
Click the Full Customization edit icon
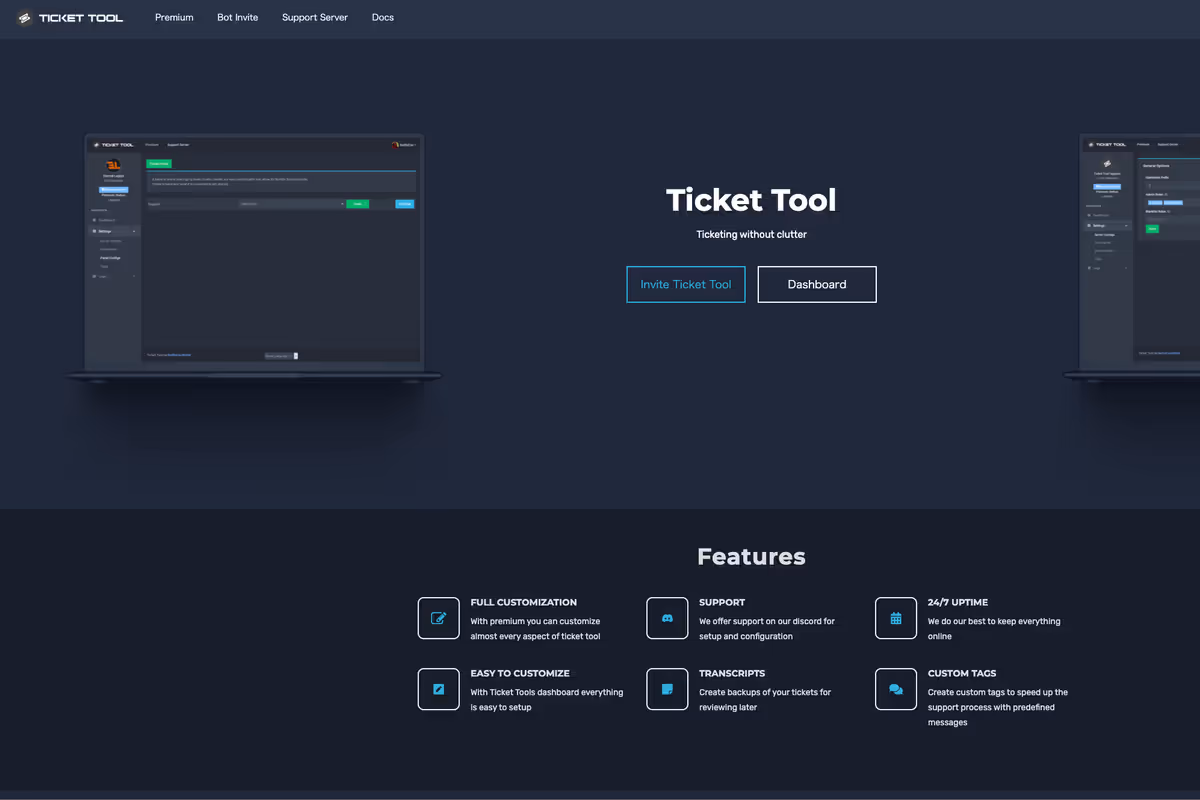pos(438,618)
